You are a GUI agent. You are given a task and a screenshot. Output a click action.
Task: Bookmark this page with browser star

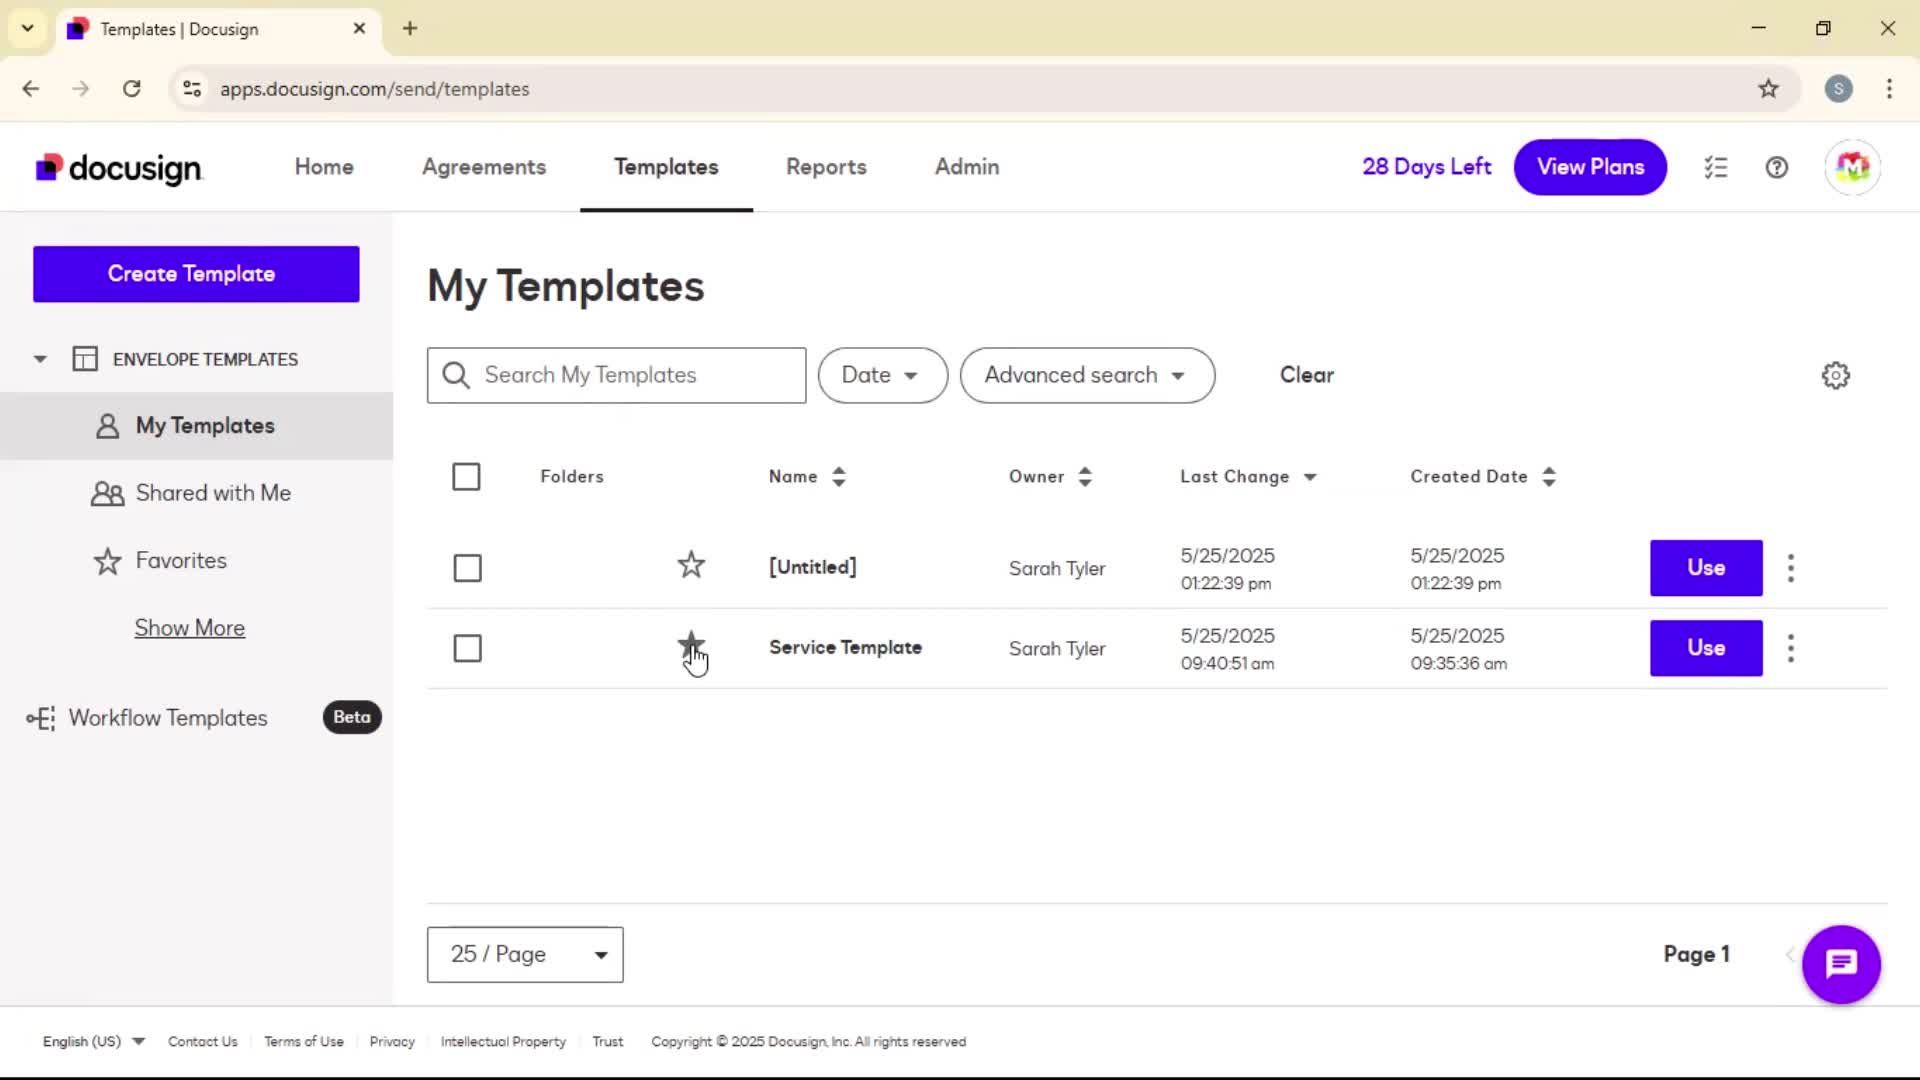point(1768,89)
